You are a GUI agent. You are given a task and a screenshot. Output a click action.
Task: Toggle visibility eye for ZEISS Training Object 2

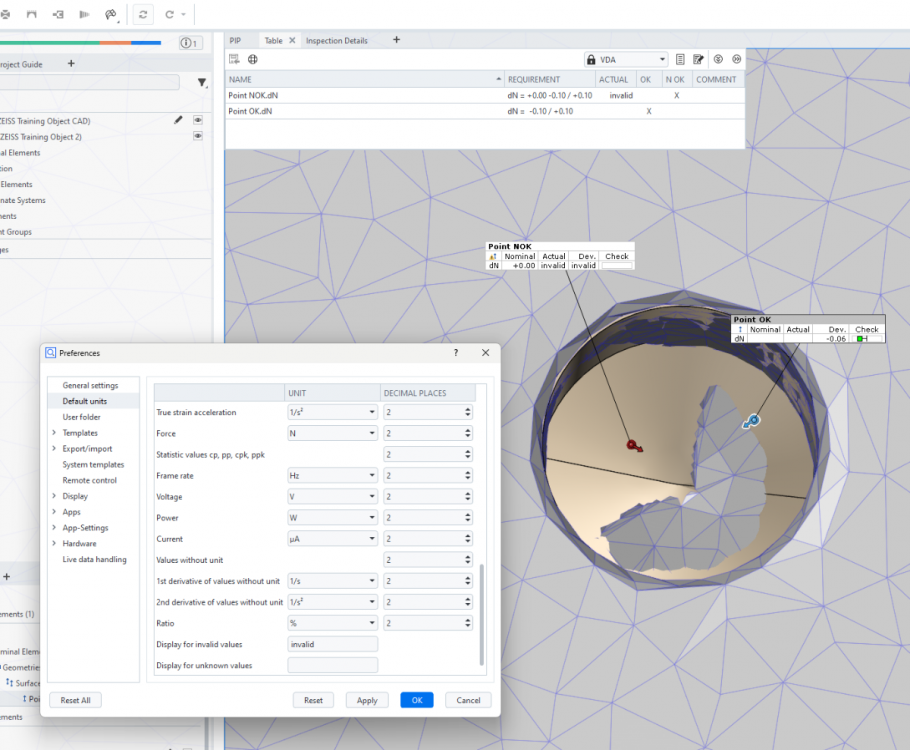click(x=198, y=136)
